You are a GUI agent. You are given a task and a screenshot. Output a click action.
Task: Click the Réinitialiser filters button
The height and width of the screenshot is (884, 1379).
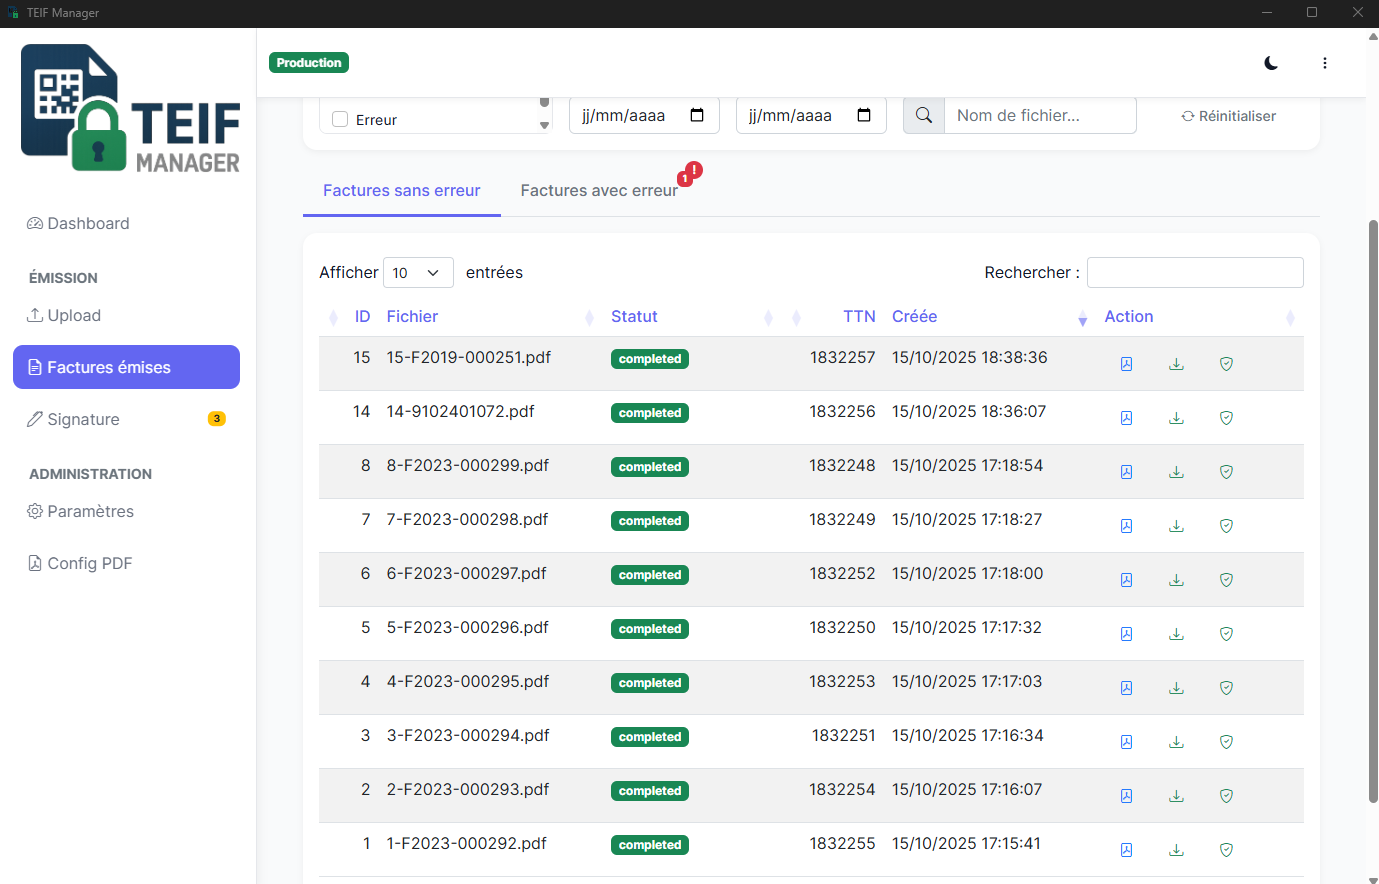pyautogui.click(x=1228, y=116)
